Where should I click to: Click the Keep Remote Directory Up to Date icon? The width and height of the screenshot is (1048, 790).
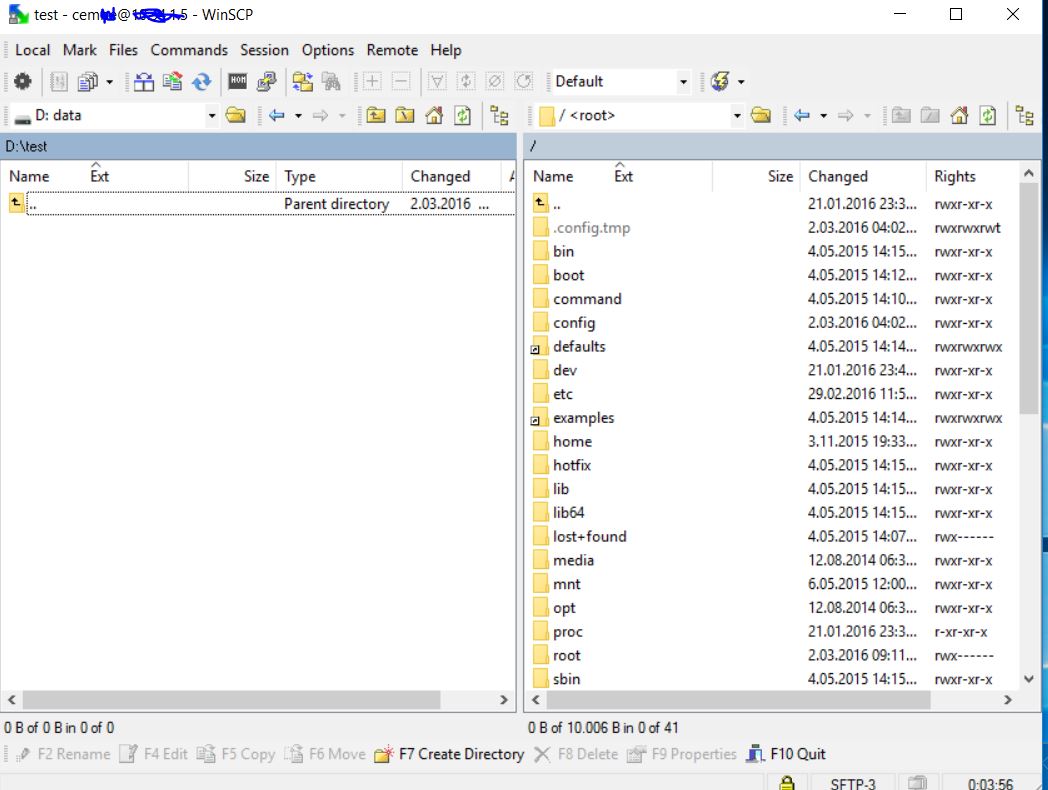tap(172, 82)
